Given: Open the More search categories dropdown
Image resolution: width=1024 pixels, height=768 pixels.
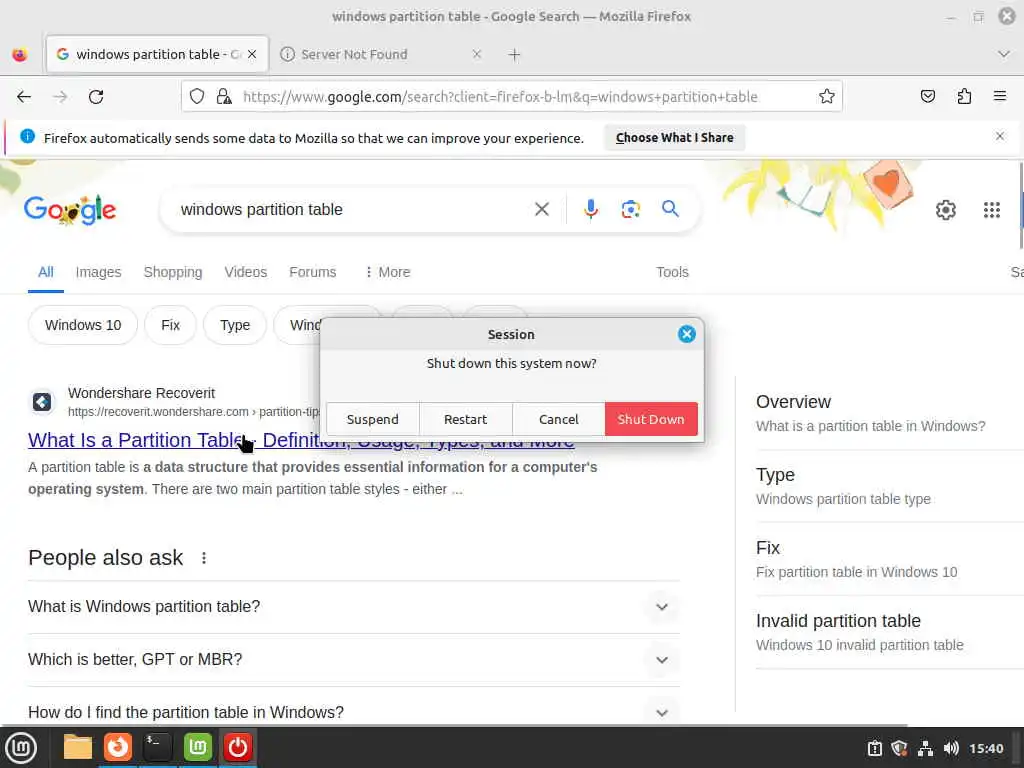Looking at the screenshot, I should point(387,272).
